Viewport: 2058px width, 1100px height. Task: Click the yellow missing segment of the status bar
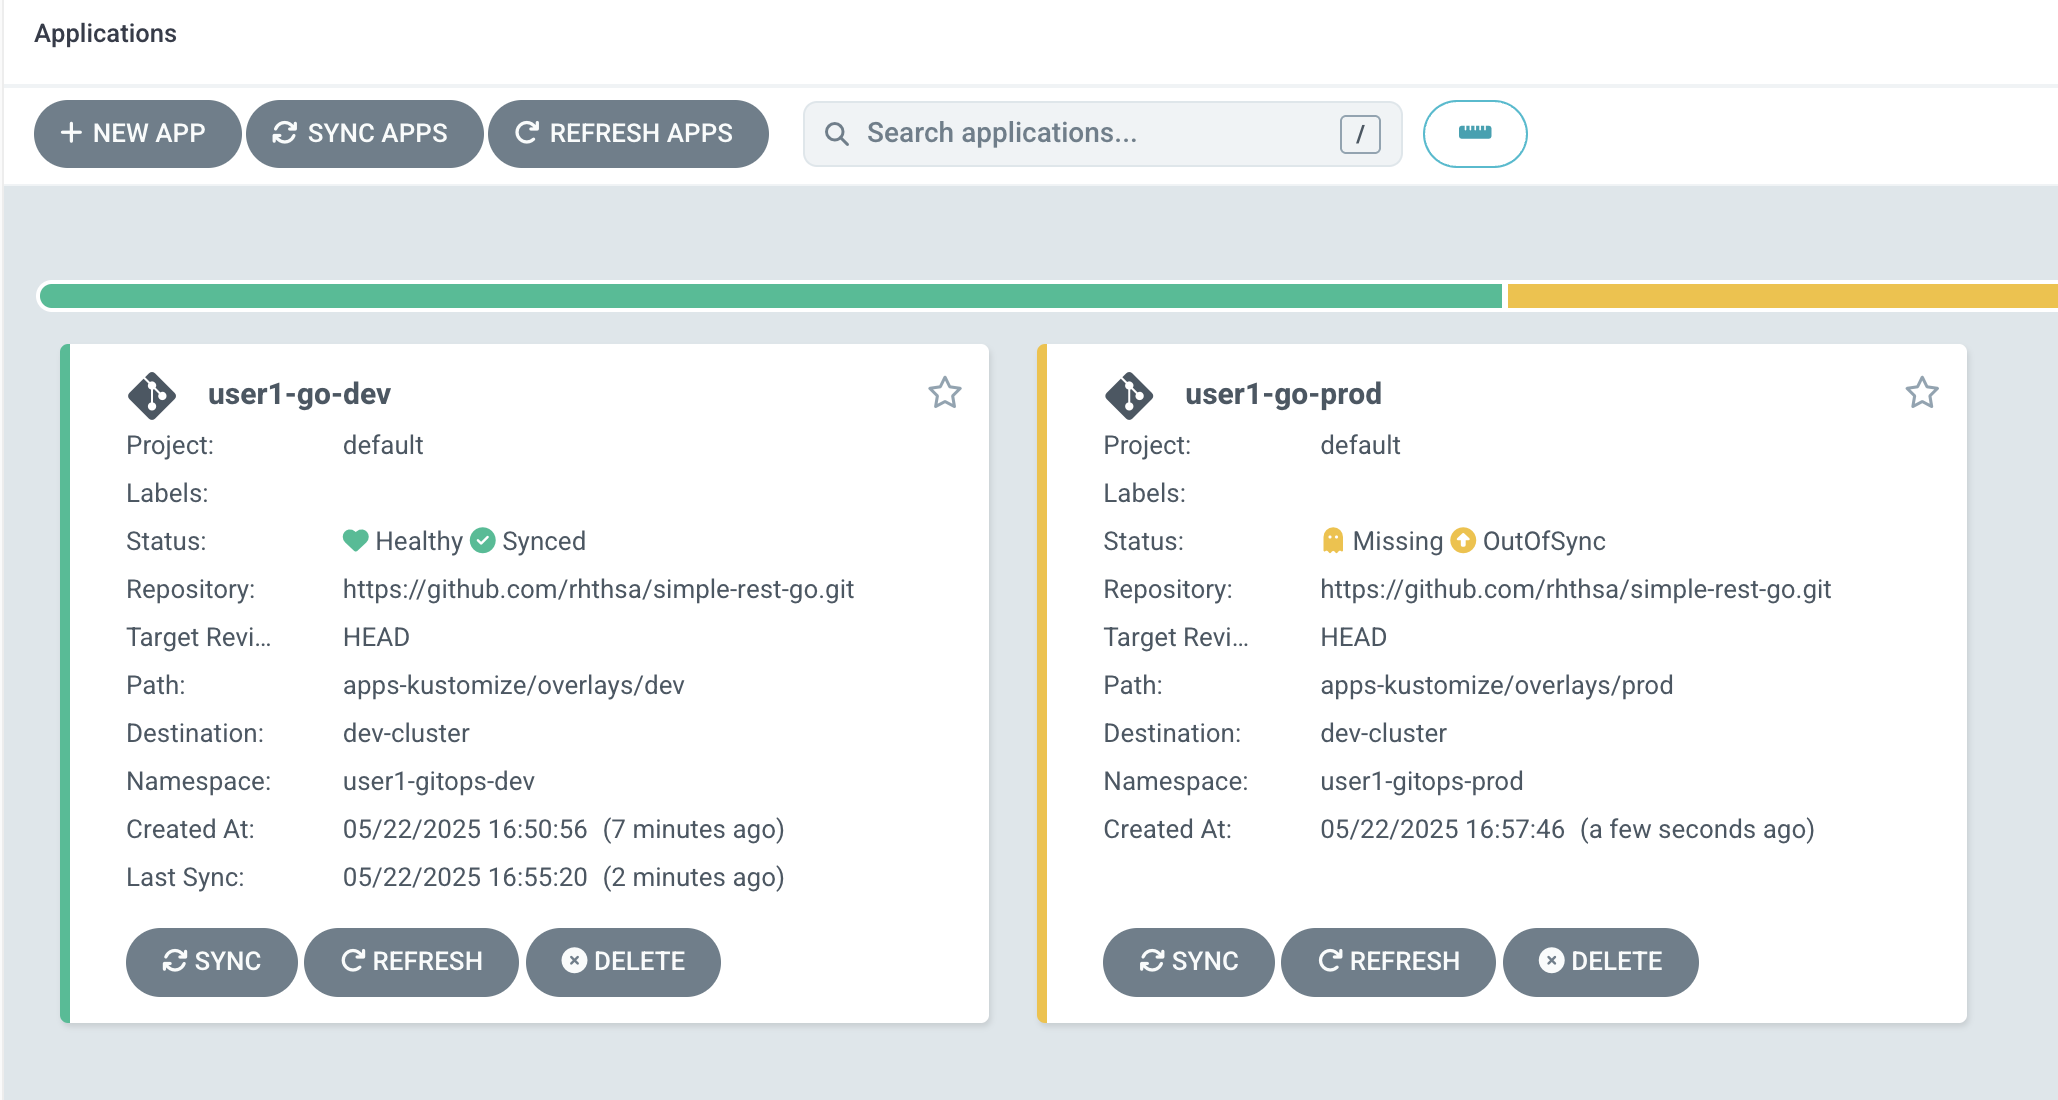(1782, 296)
